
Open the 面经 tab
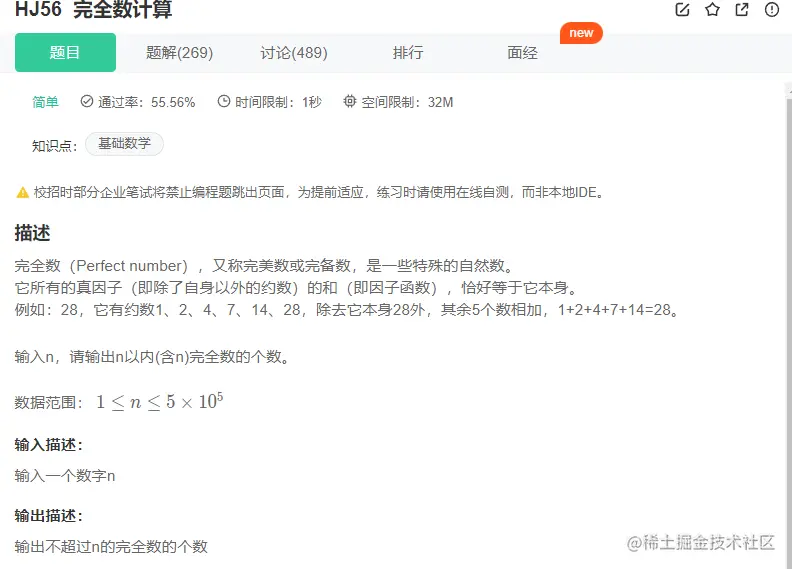[522, 53]
